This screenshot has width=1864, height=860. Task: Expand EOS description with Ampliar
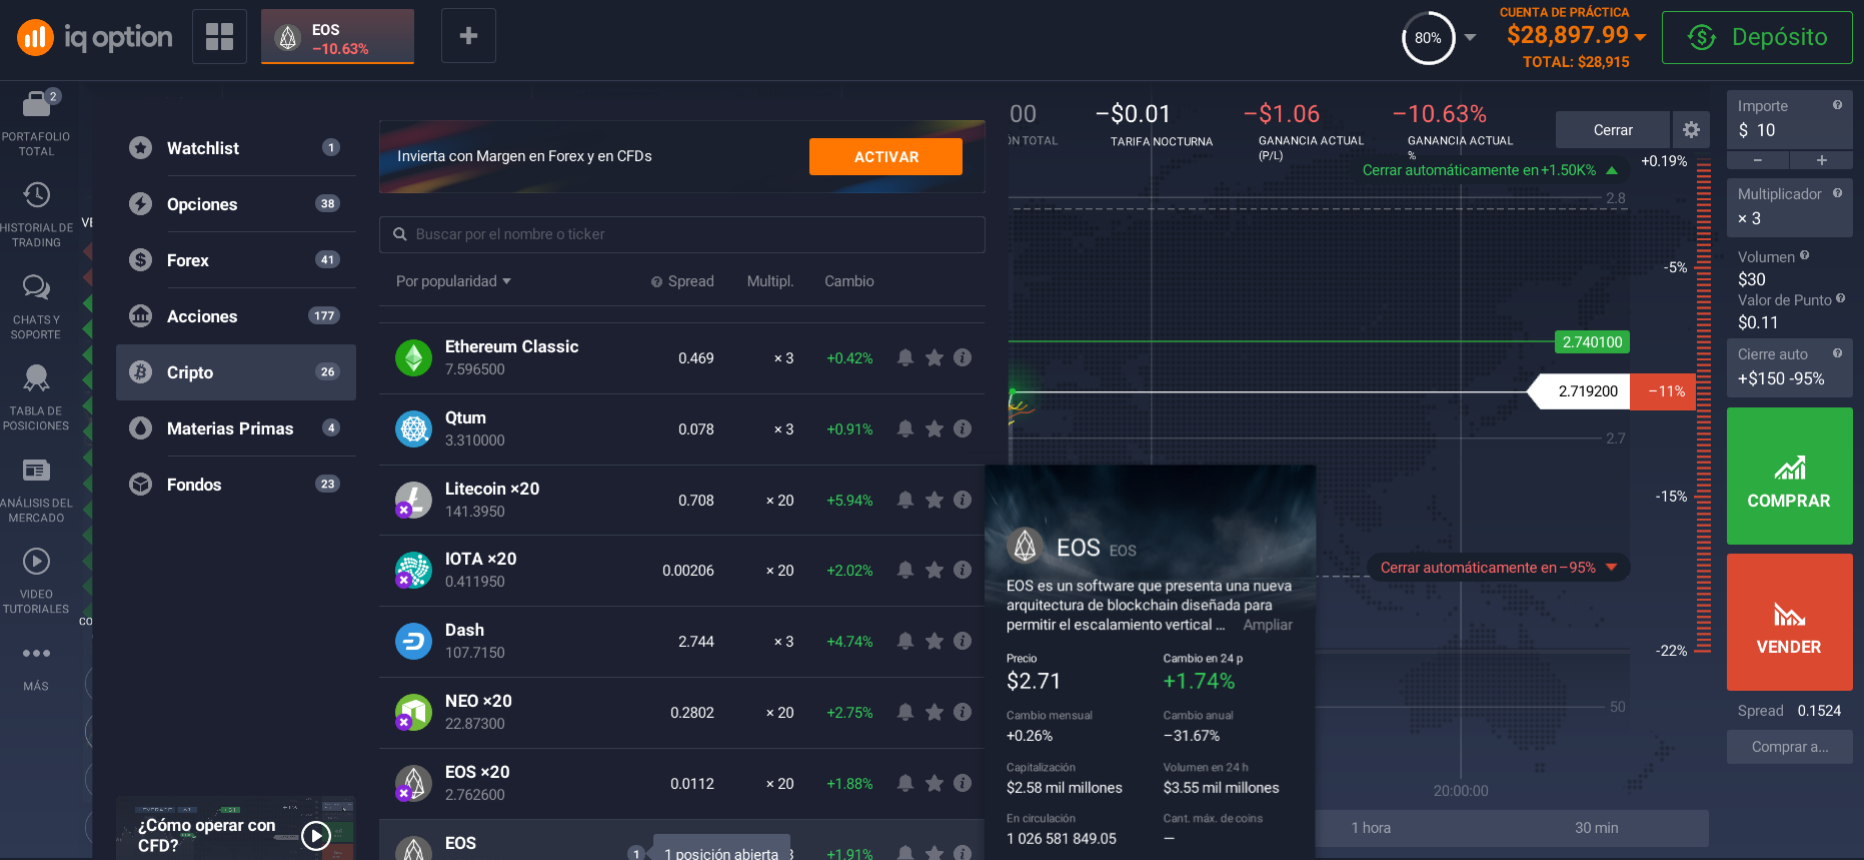(x=1267, y=625)
